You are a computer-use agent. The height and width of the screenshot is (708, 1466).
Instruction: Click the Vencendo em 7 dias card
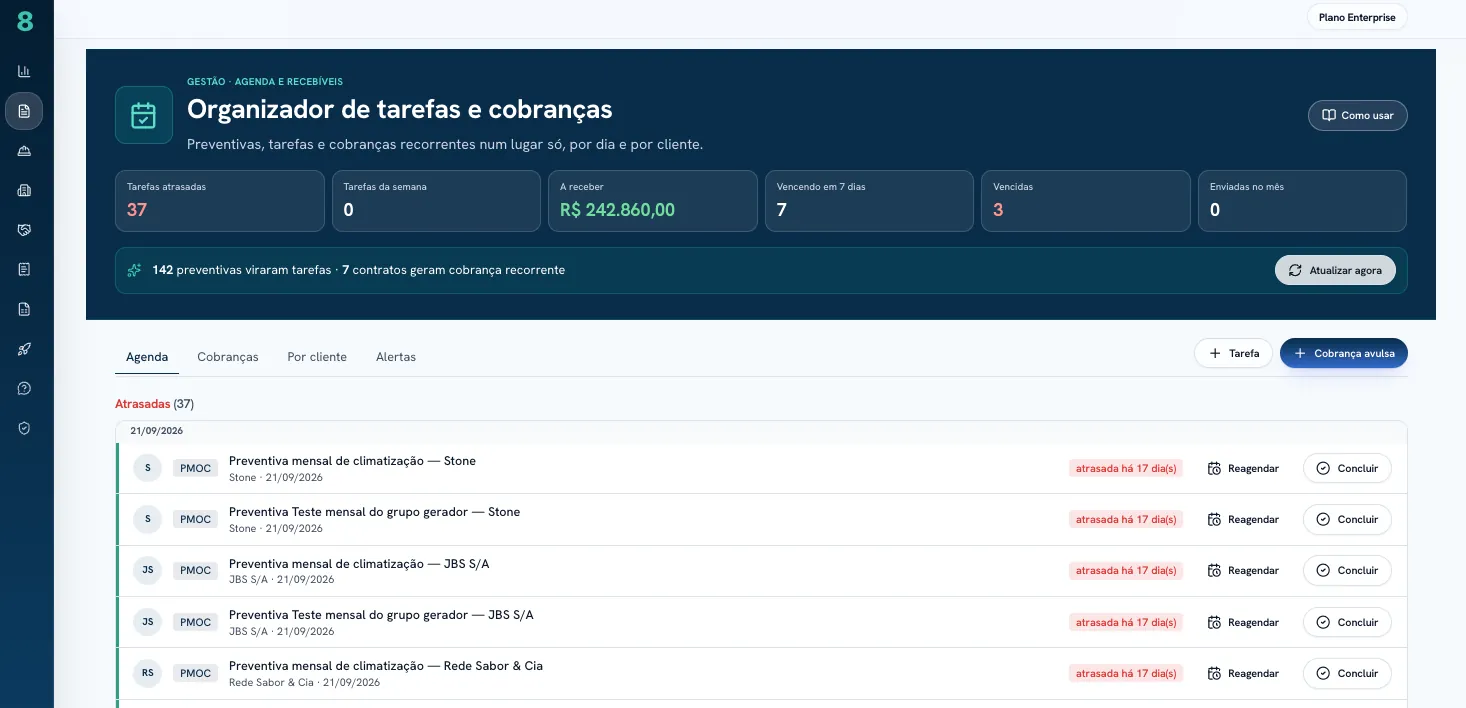[x=869, y=201]
